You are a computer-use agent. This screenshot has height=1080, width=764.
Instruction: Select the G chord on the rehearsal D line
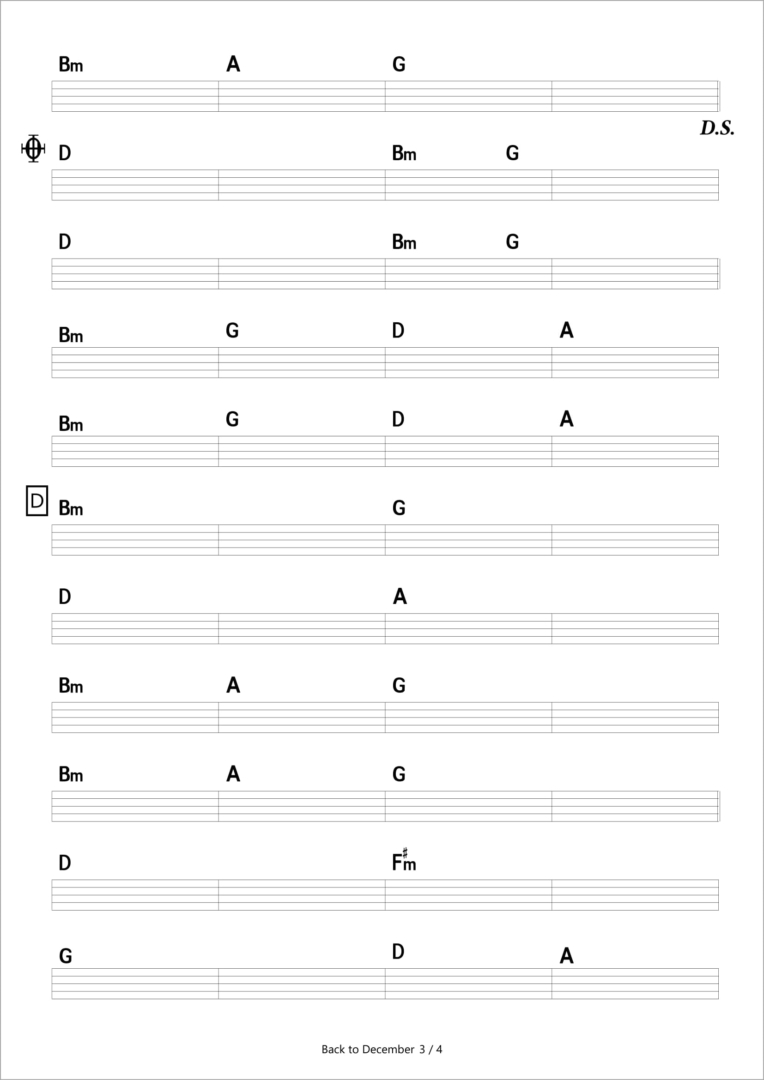pyautogui.click(x=399, y=508)
